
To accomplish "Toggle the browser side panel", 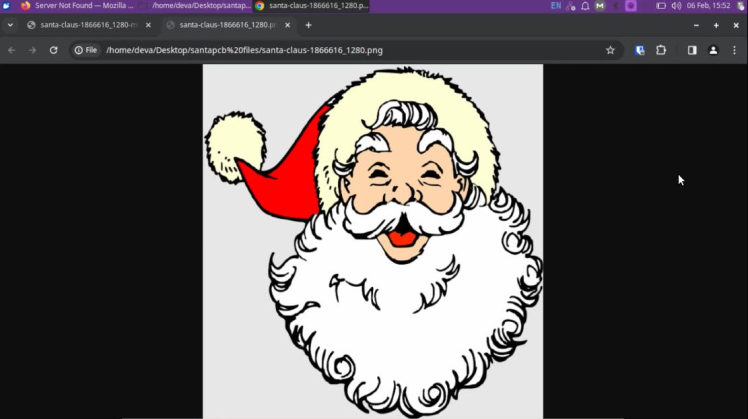I will 692,50.
